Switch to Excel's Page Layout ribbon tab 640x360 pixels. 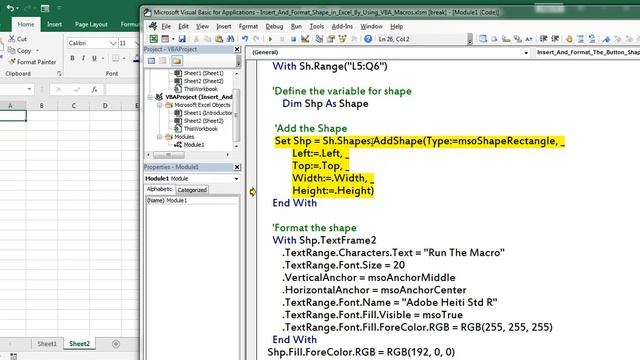pos(91,24)
